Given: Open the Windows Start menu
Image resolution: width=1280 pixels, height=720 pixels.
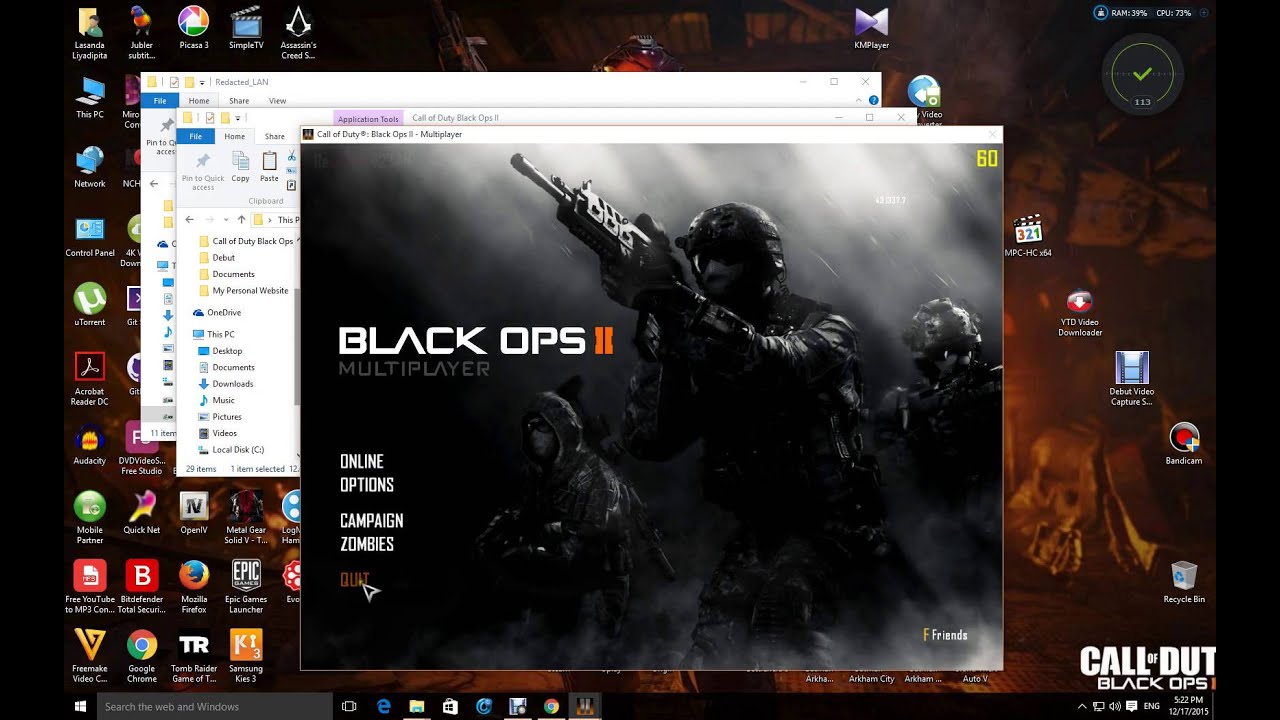Looking at the screenshot, I should point(80,706).
